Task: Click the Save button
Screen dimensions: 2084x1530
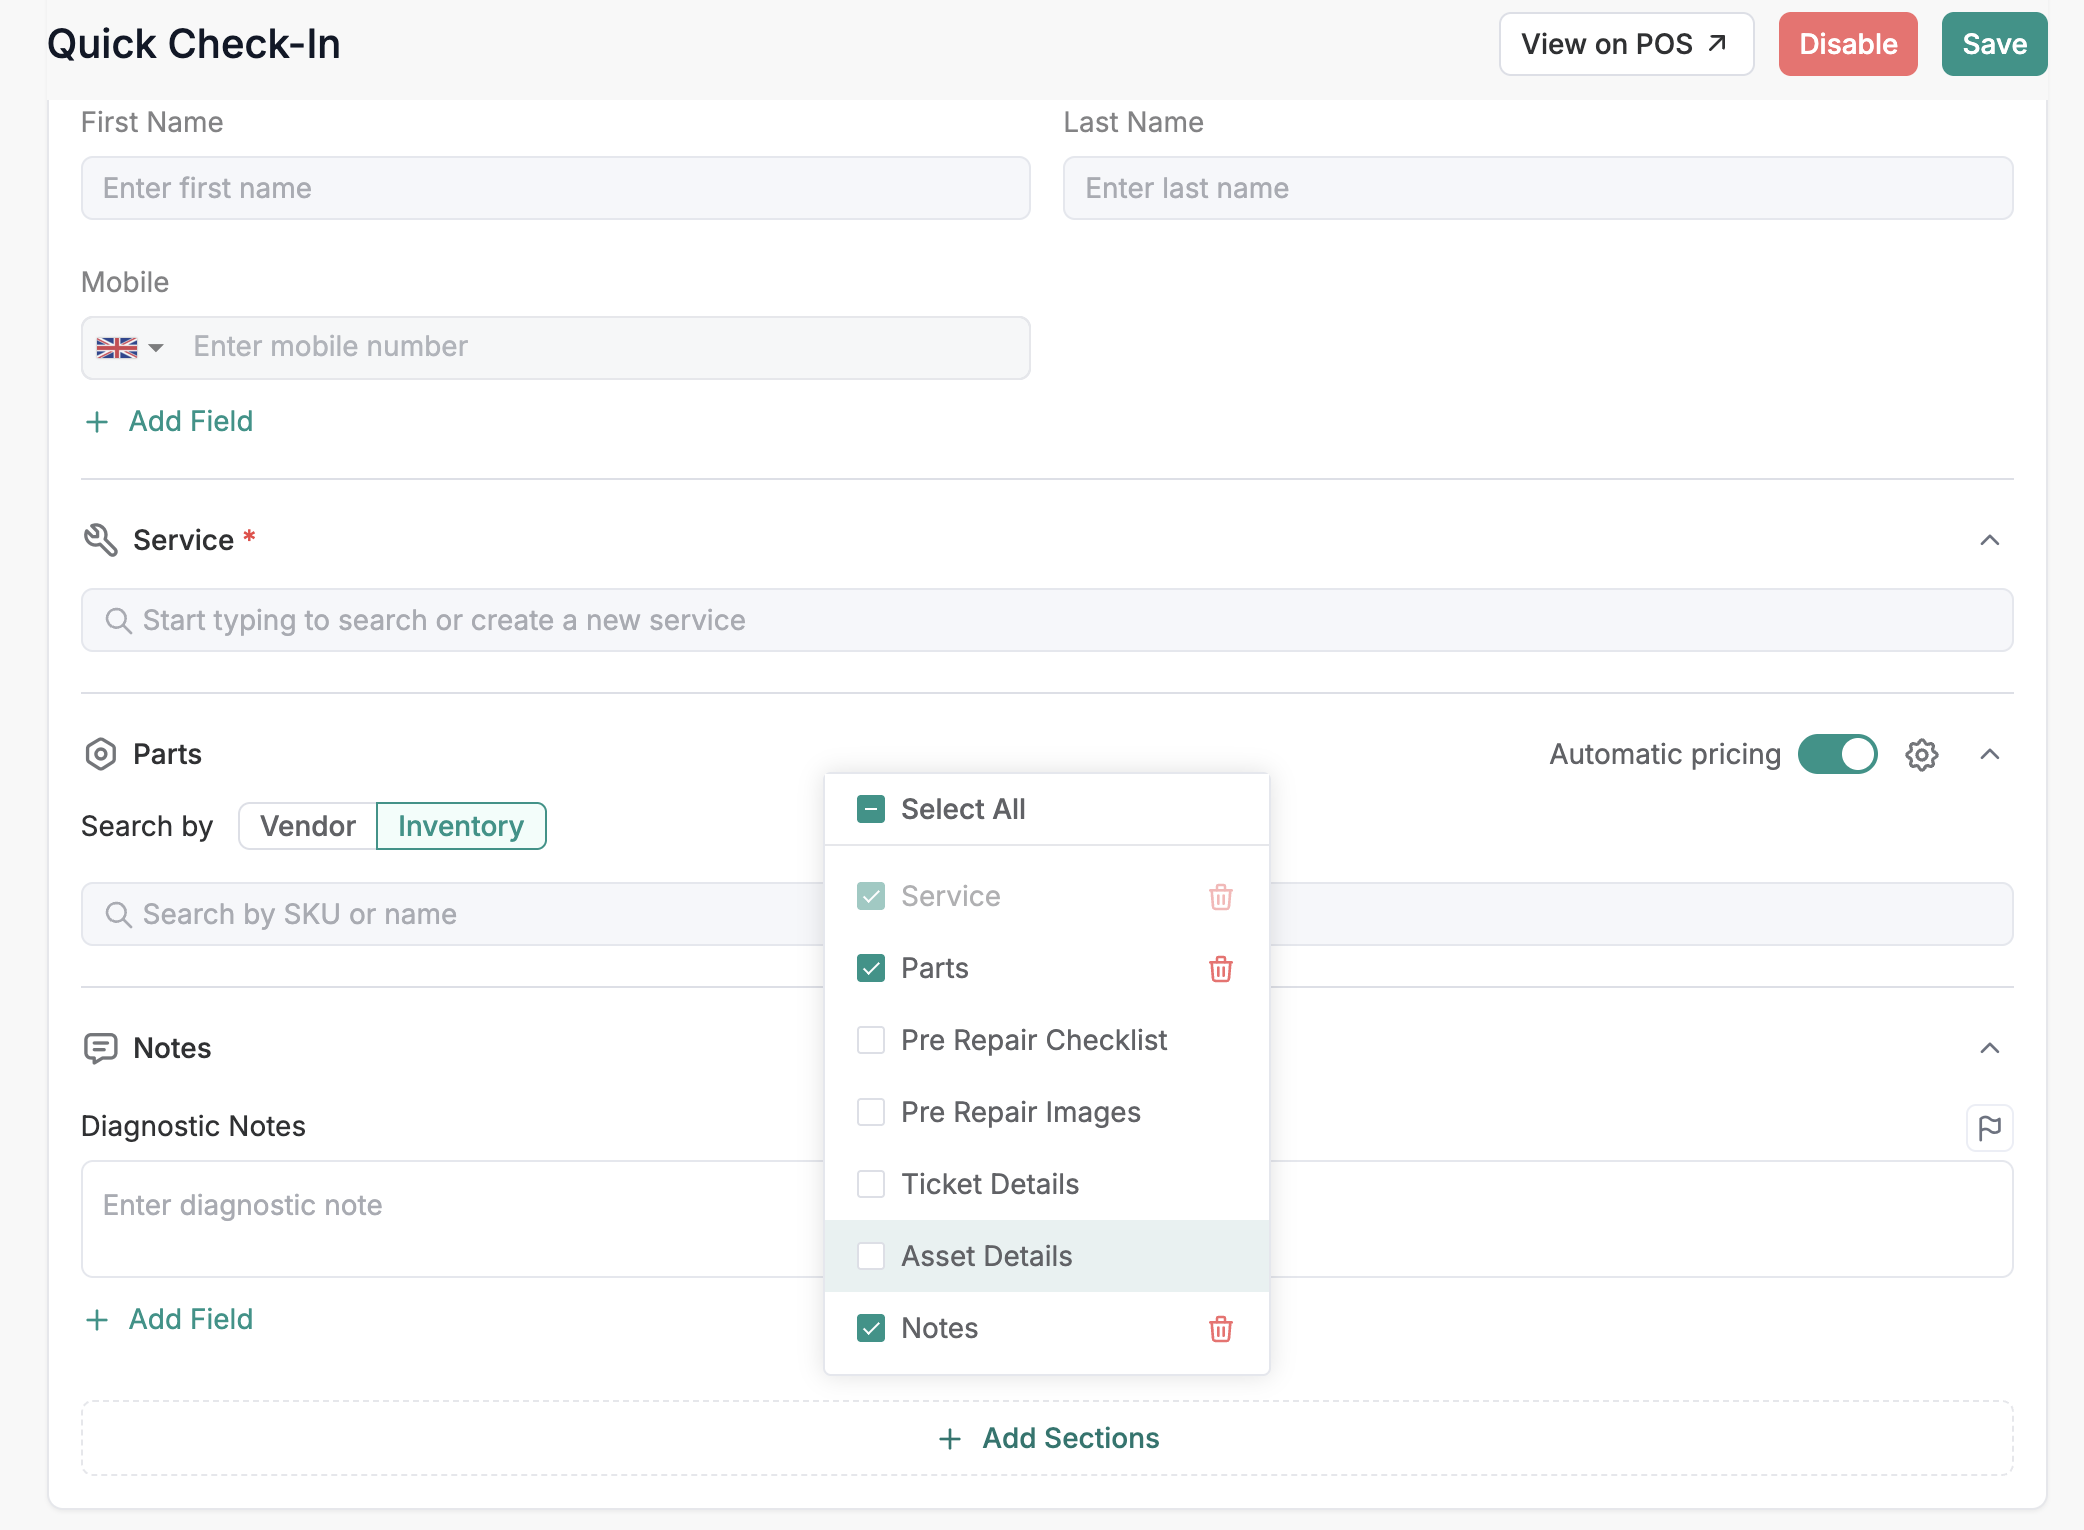Action: click(x=1994, y=44)
